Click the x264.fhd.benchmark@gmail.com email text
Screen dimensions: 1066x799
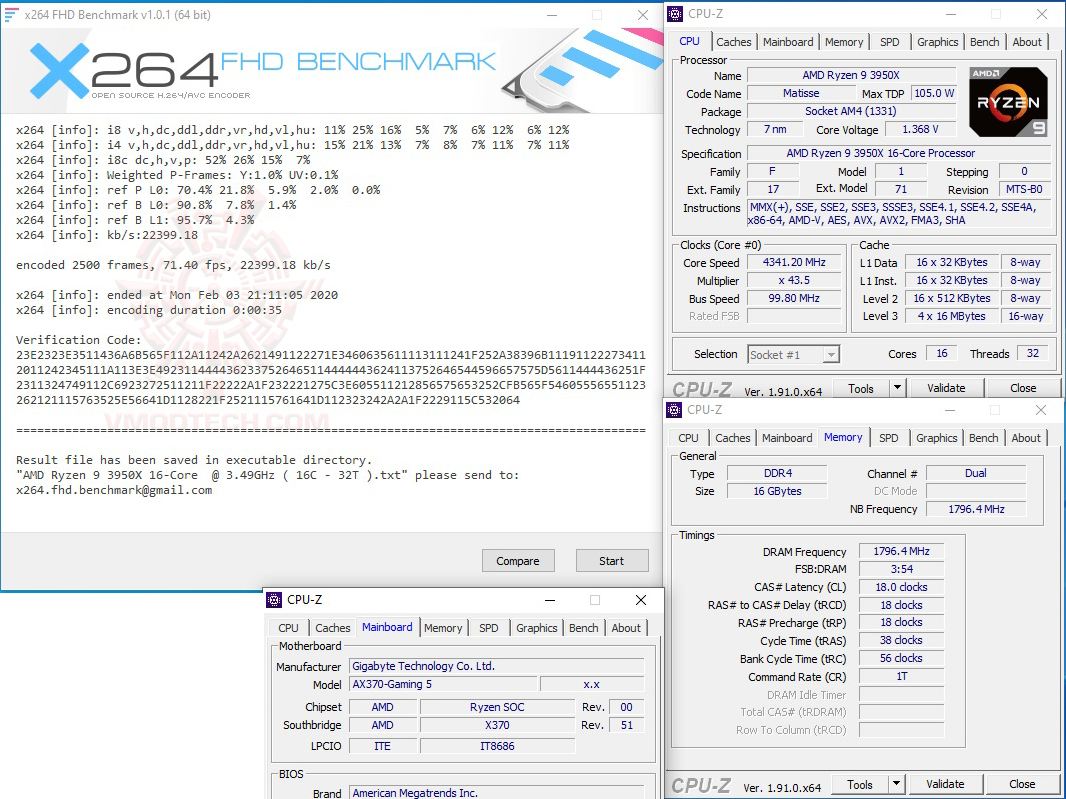[x=114, y=490]
